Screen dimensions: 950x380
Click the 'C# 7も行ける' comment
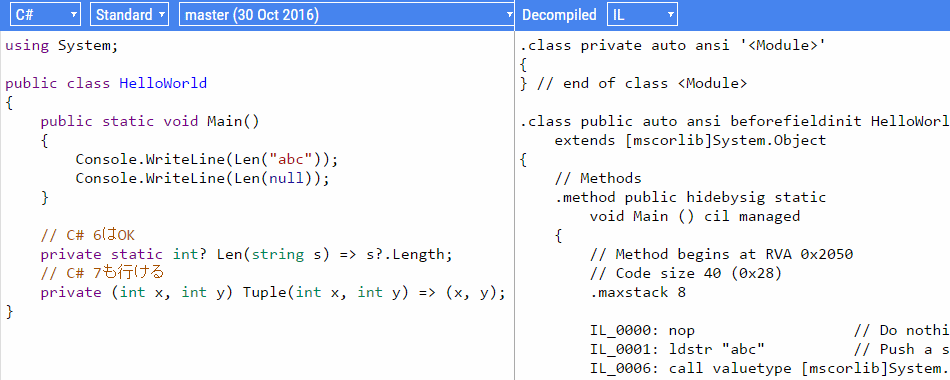click(102, 273)
